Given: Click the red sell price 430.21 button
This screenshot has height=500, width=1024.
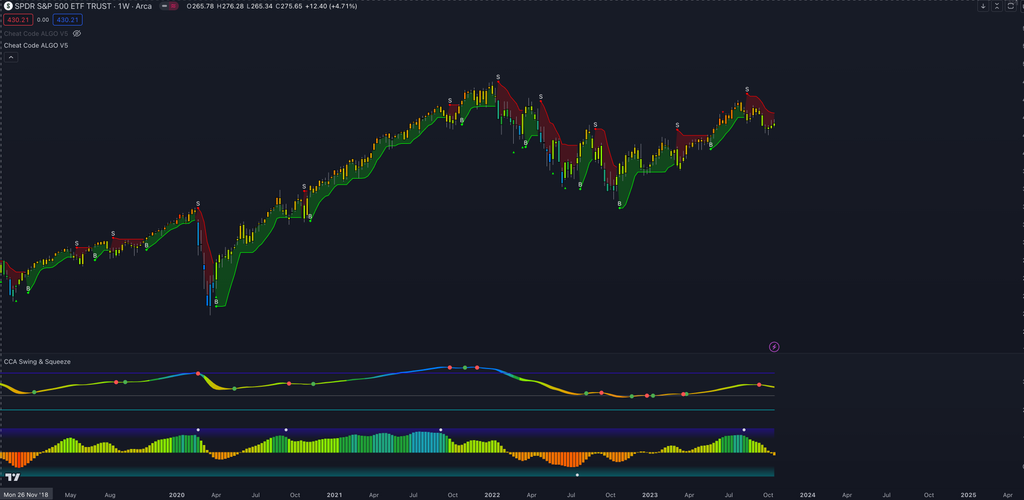Looking at the screenshot, I should [x=17, y=20].
